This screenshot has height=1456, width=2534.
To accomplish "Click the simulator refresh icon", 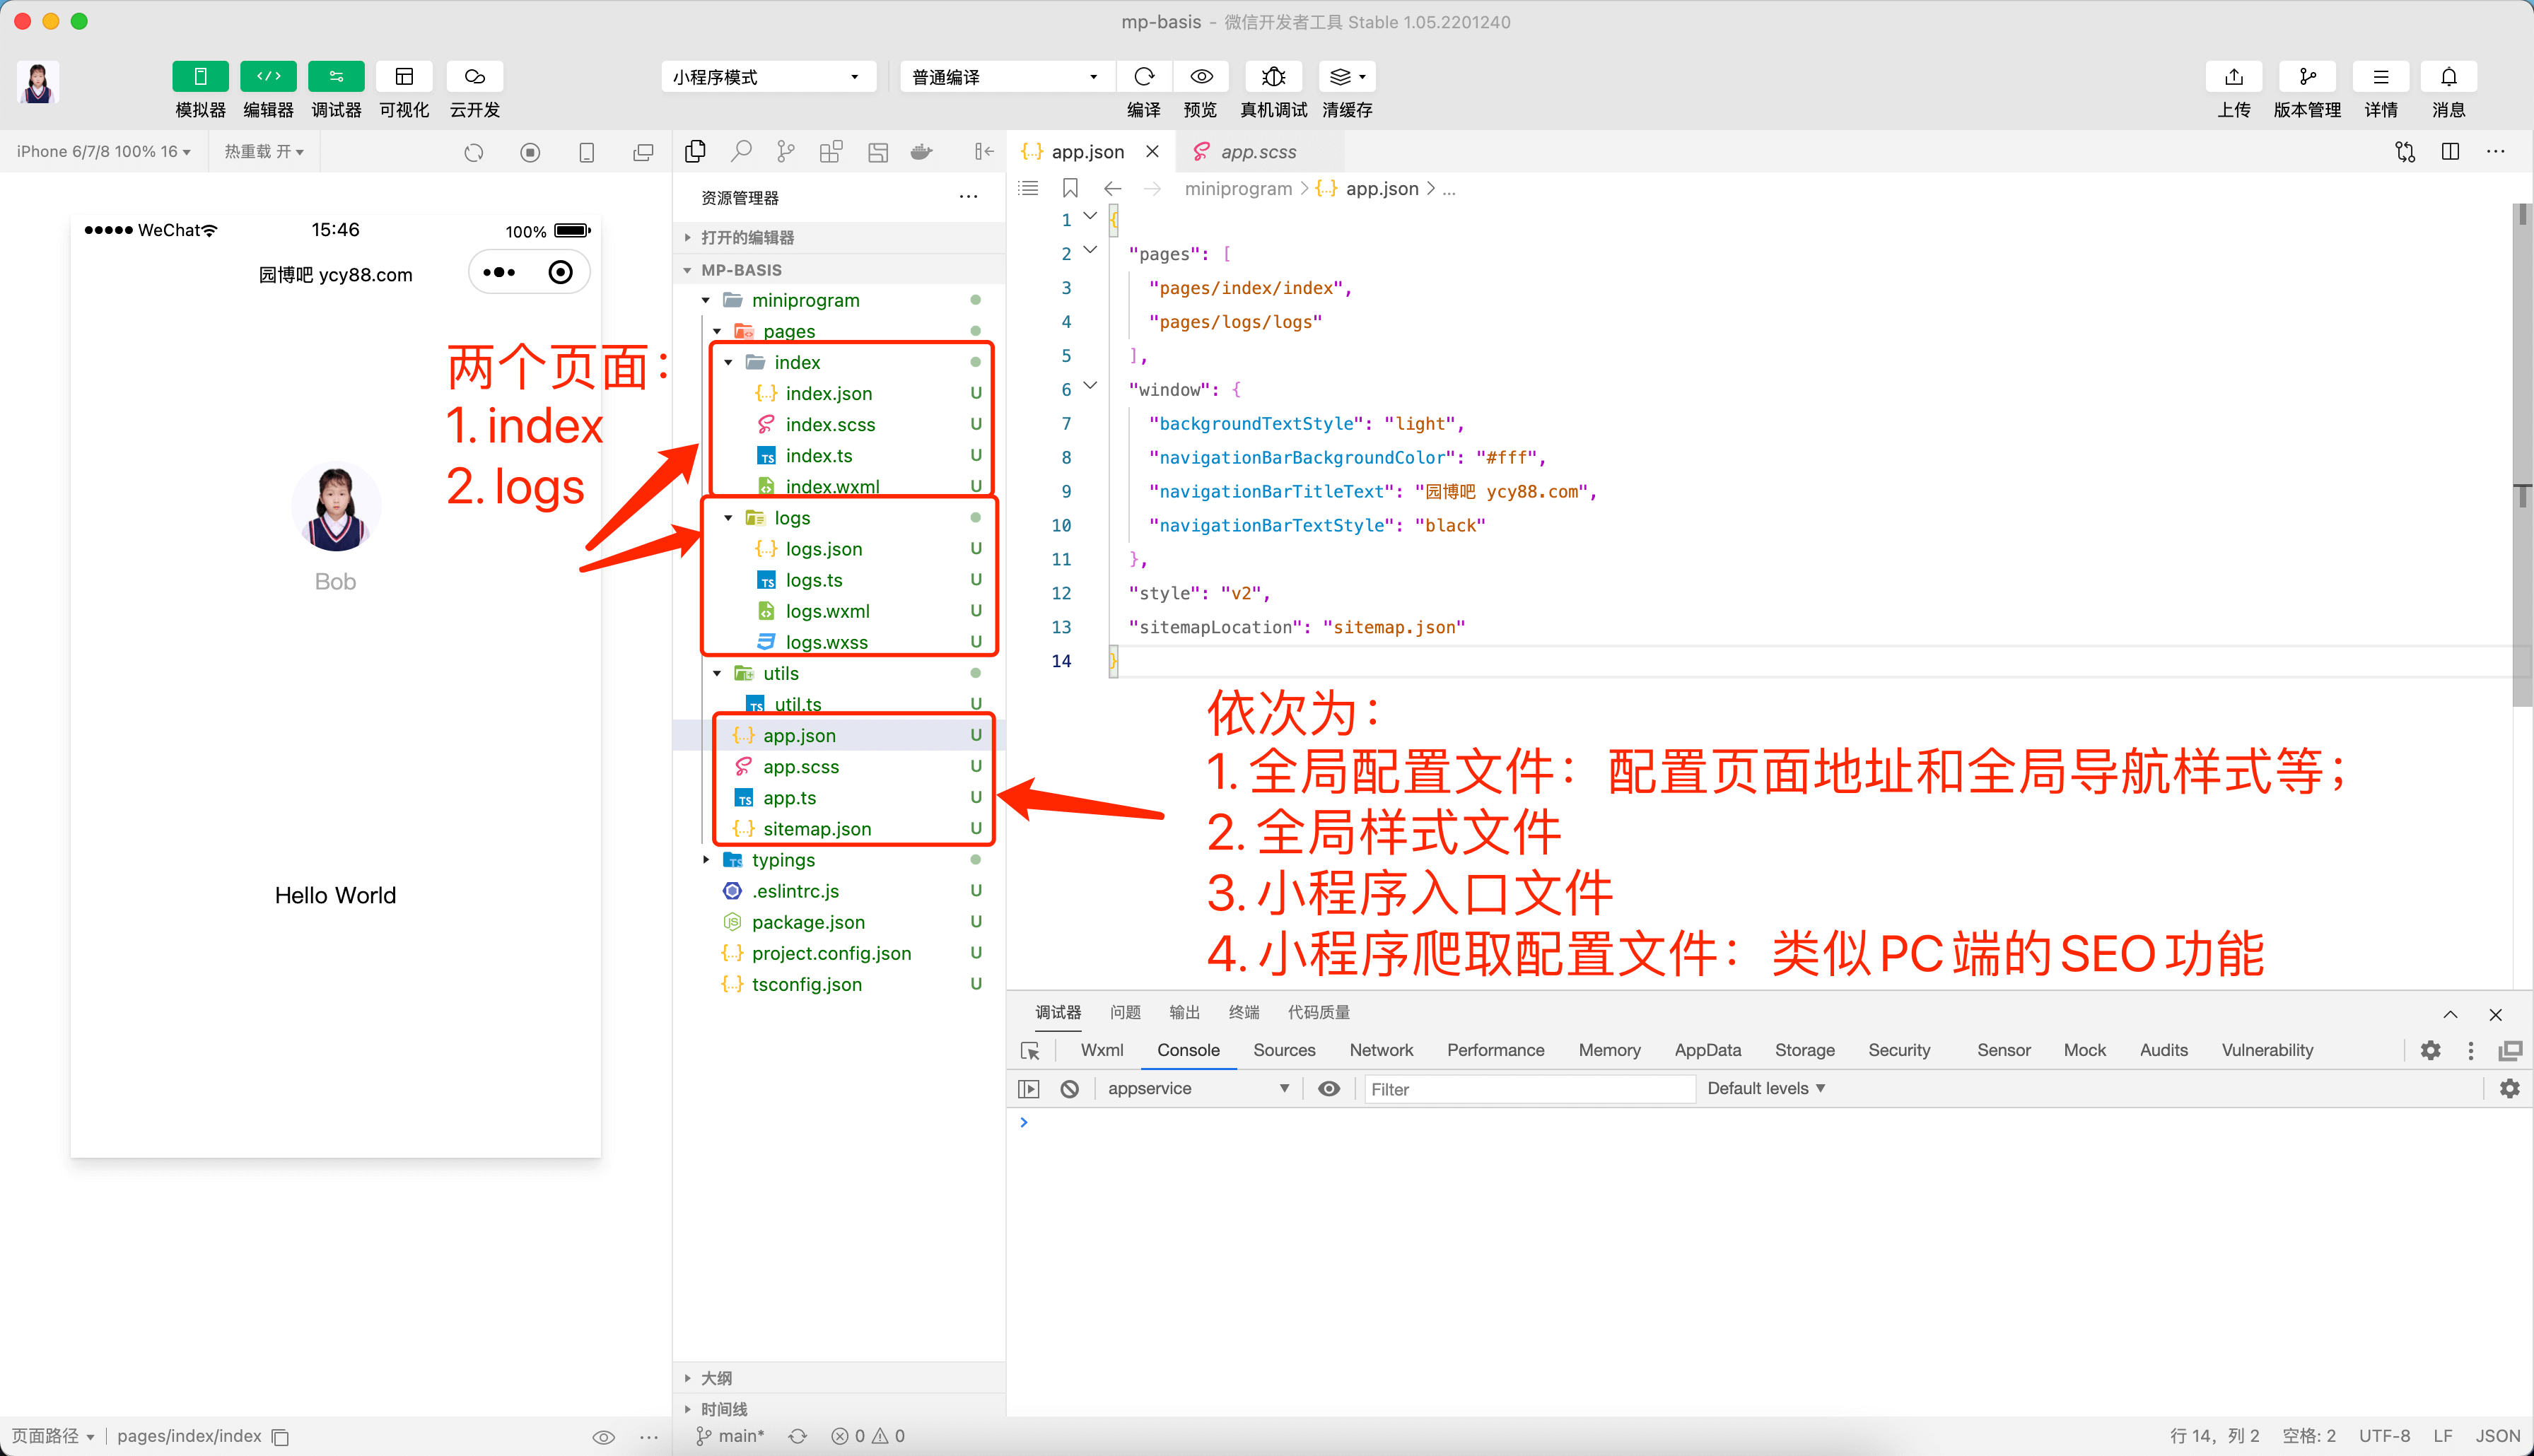I will tap(474, 152).
